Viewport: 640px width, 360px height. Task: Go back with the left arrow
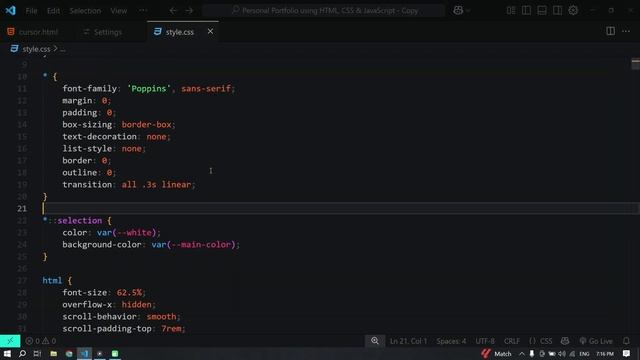[173, 11]
